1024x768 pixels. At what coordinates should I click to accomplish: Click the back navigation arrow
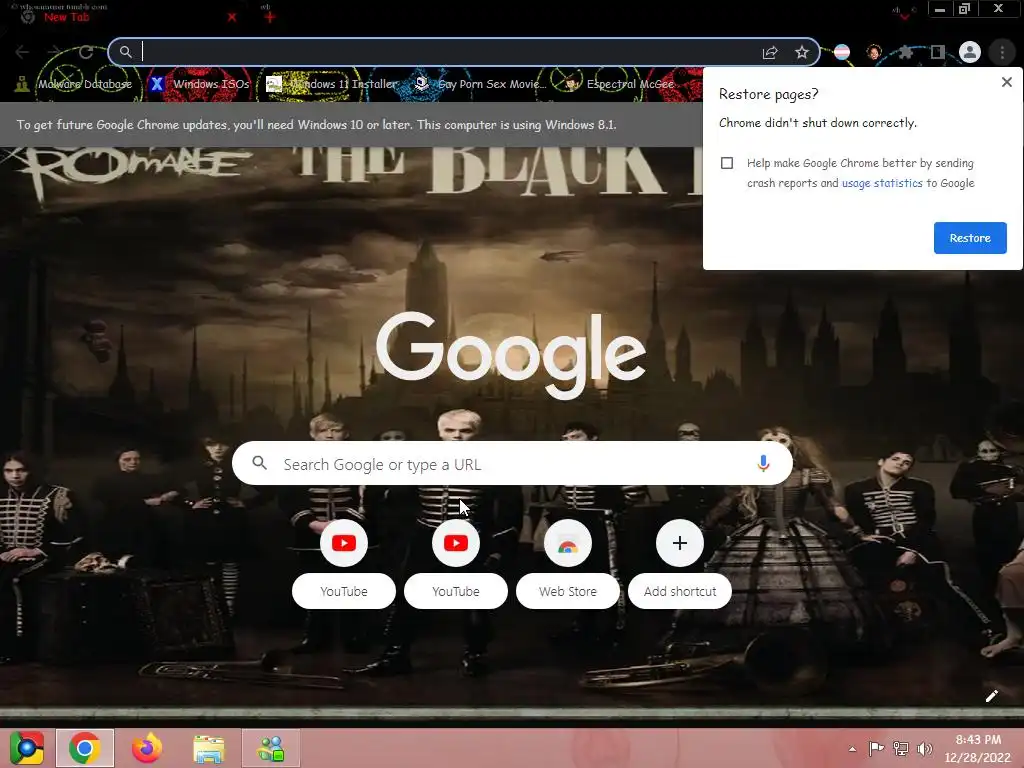22,52
